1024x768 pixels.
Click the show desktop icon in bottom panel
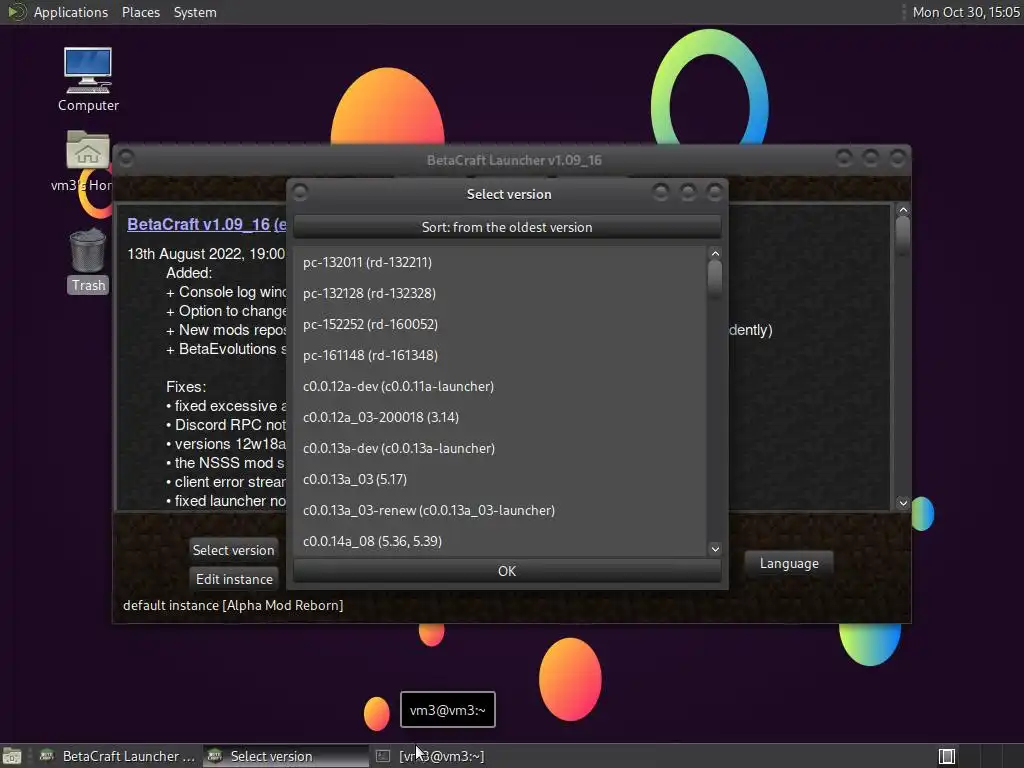(12, 756)
